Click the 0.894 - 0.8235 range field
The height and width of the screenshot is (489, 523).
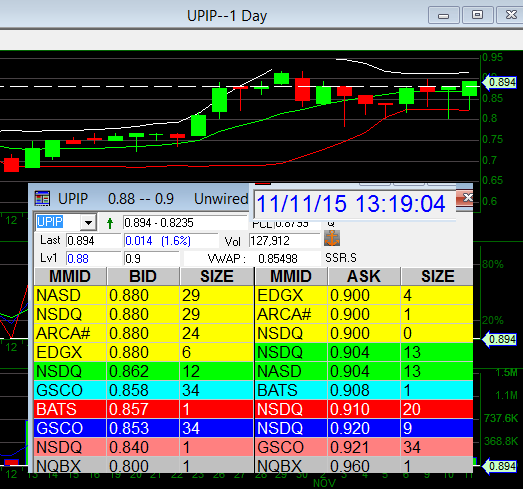coord(185,222)
